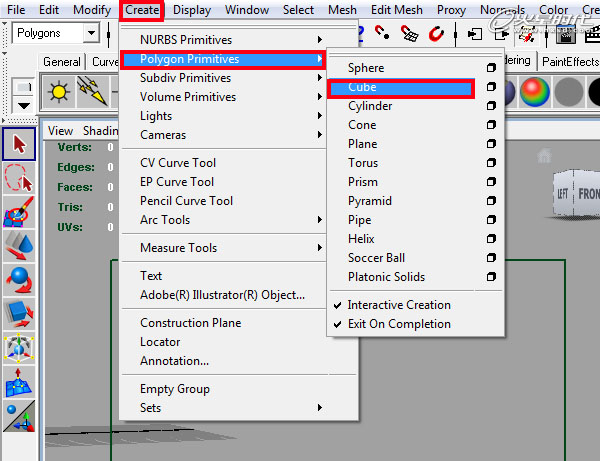600x461 pixels.
Task: Open the Edit Mesh menu
Action: pyautogui.click(x=397, y=10)
